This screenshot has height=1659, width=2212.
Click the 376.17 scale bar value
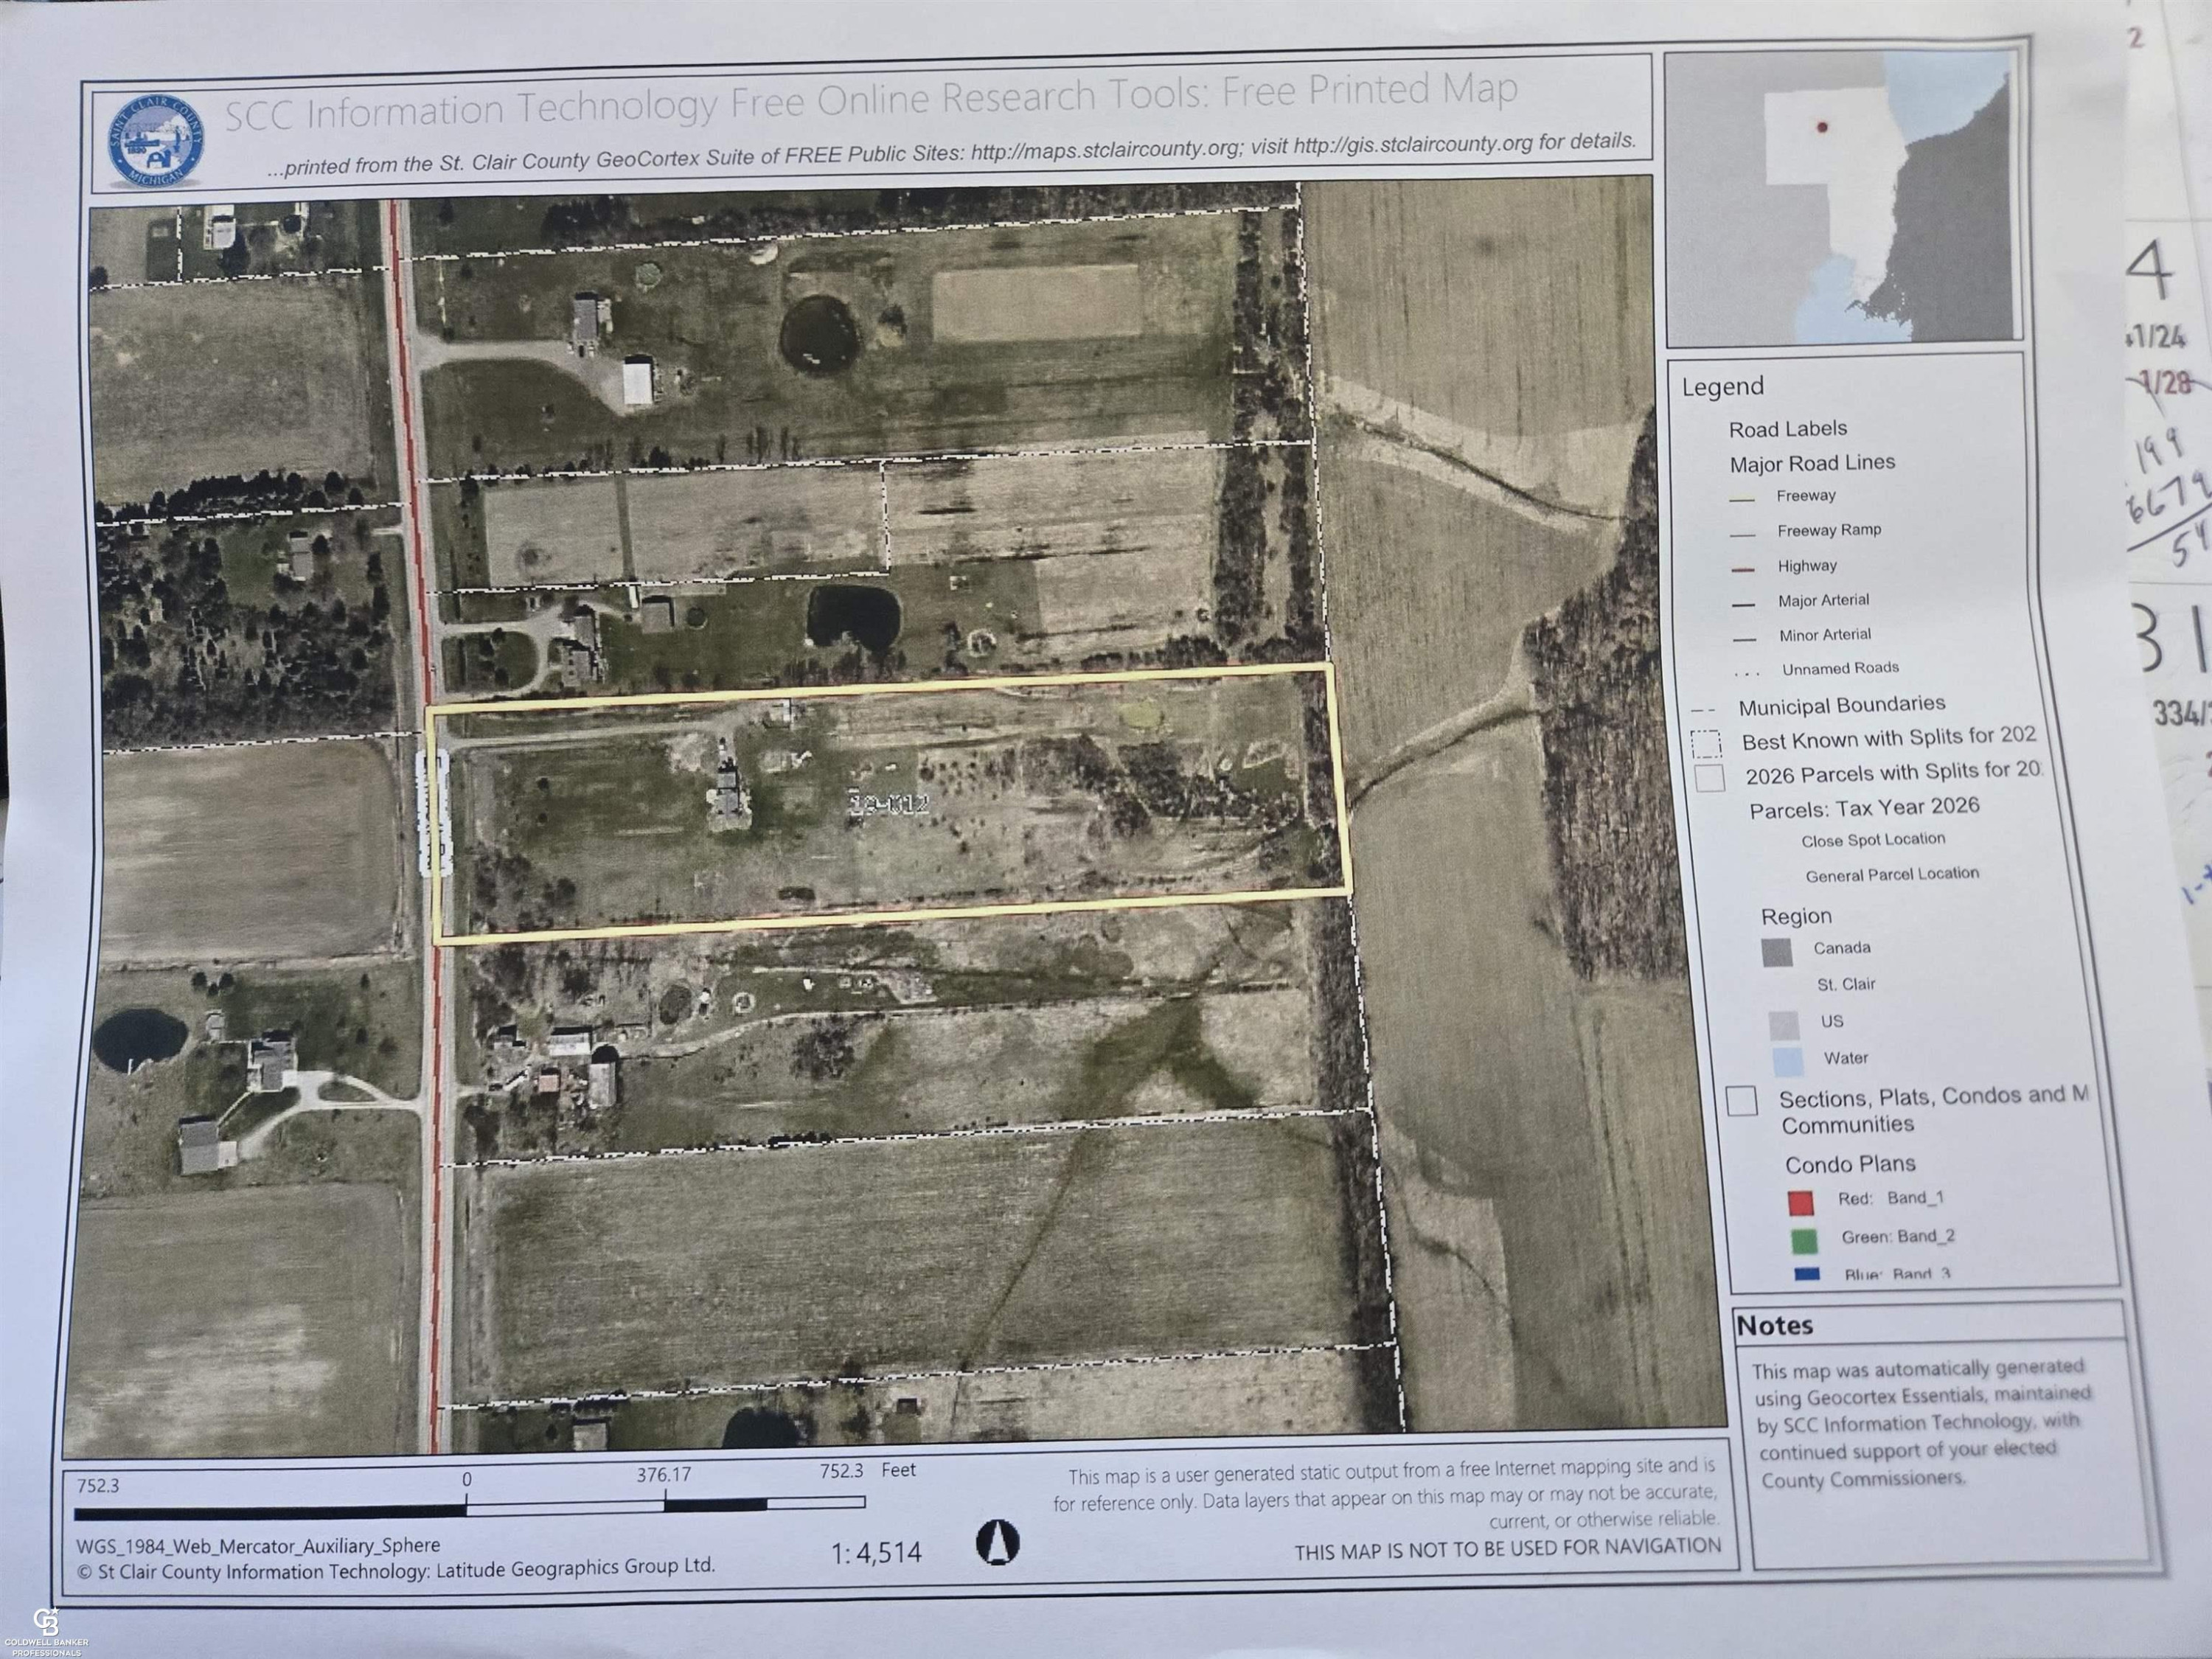[663, 1475]
